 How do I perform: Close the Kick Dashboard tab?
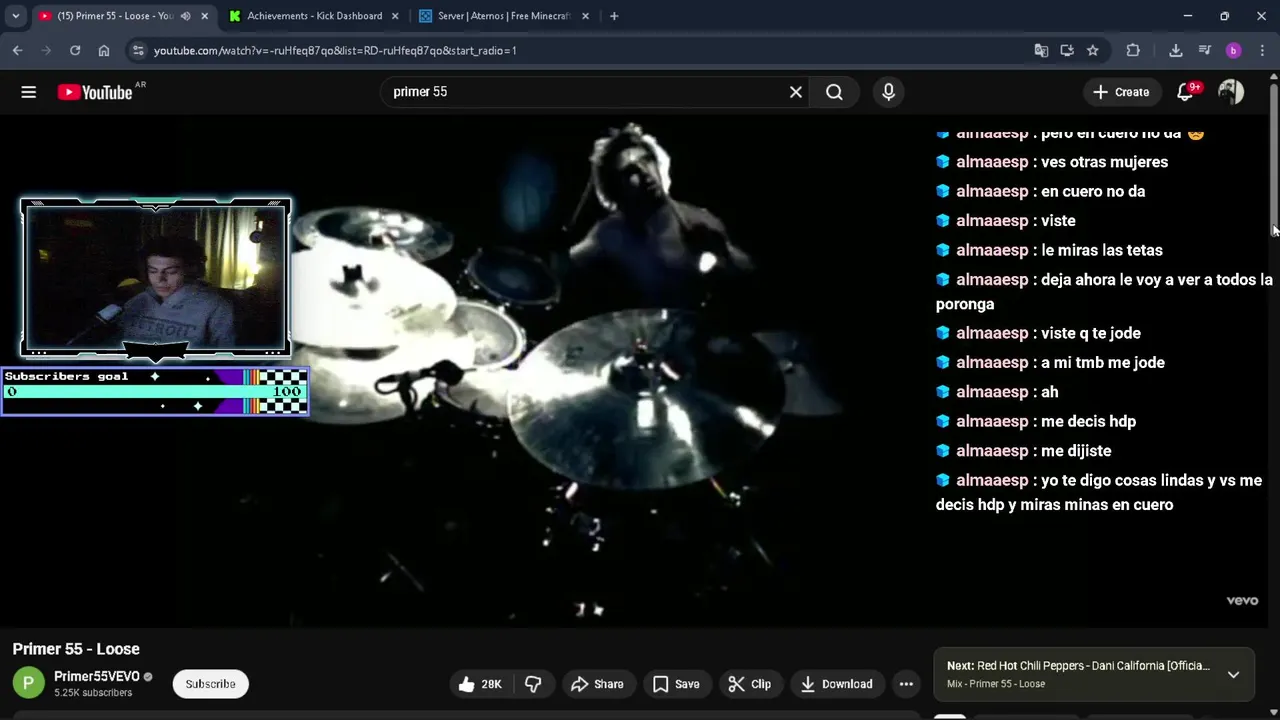[395, 16]
